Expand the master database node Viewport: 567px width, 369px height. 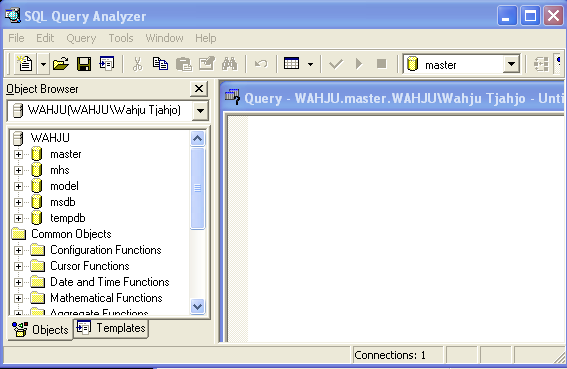tap(18, 154)
